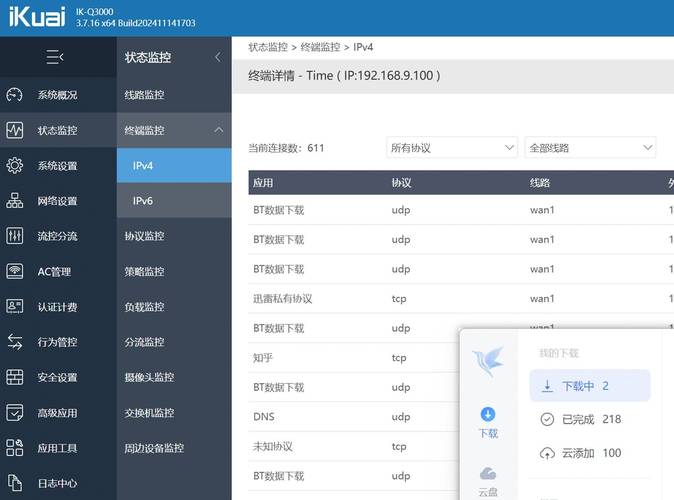This screenshot has width=674, height=500.
Task: Click the 云盘 cloud icon
Action: tap(488, 473)
